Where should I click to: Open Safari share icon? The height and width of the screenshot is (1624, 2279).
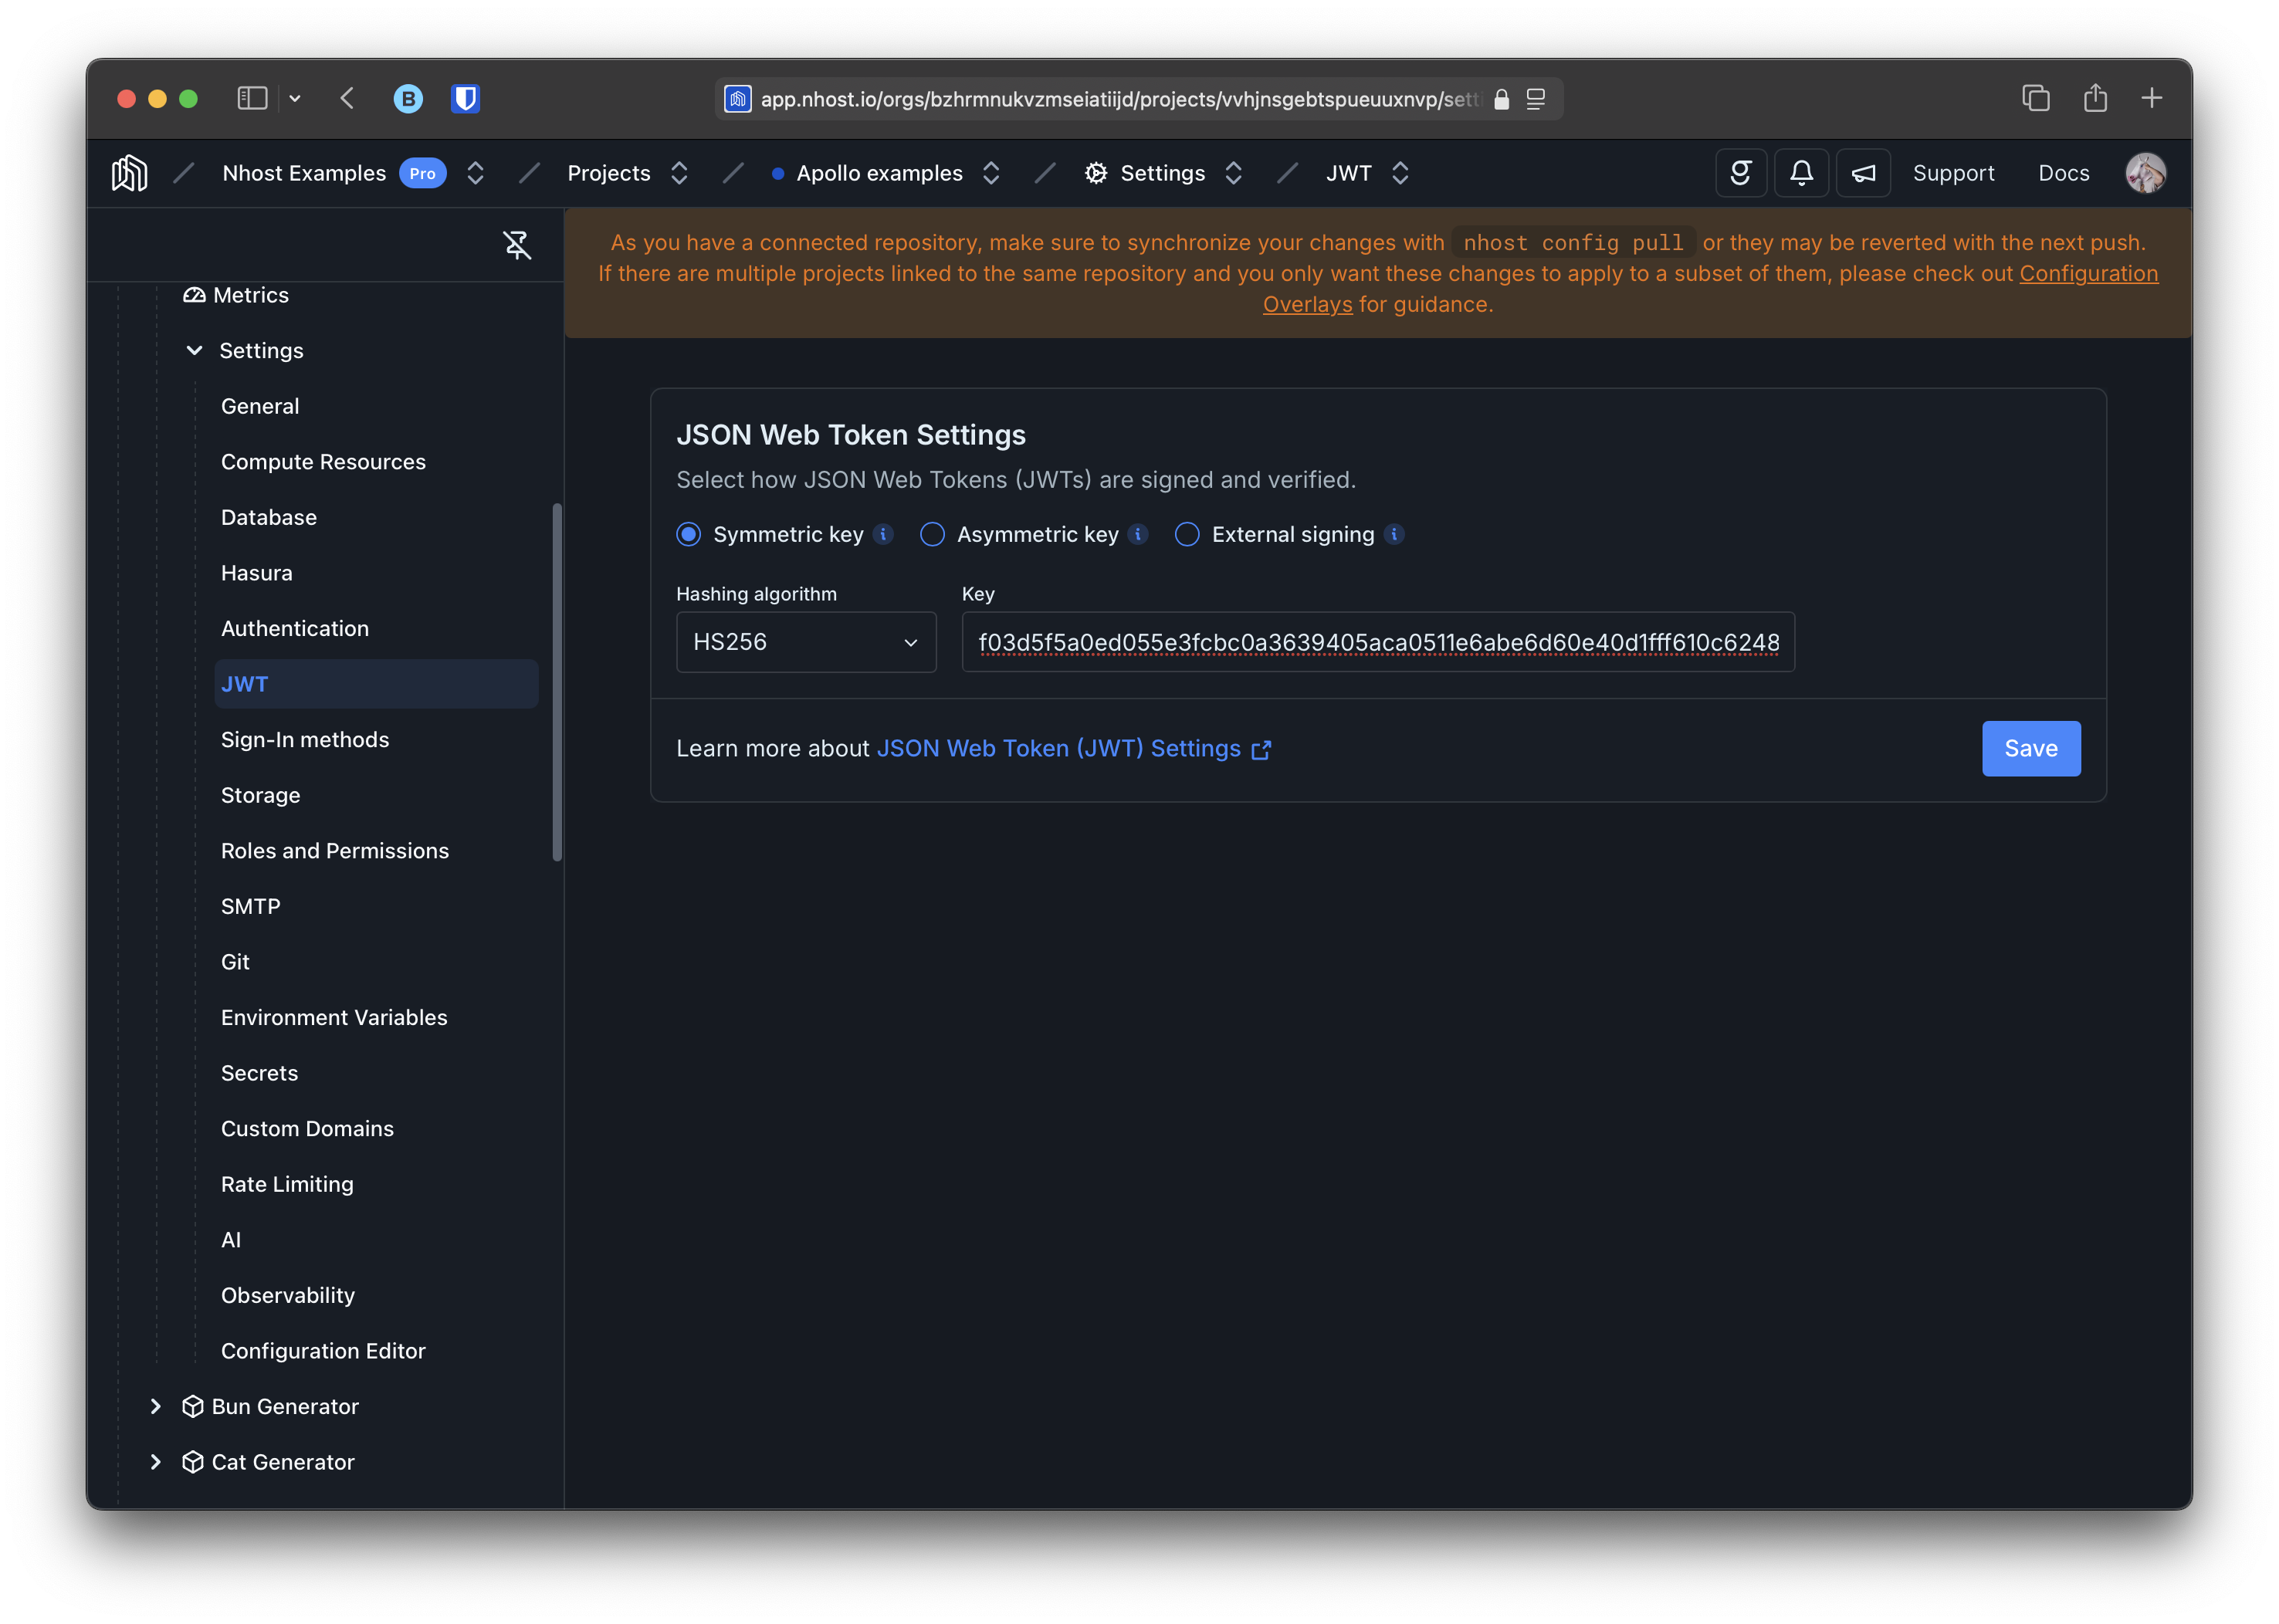click(x=2095, y=98)
